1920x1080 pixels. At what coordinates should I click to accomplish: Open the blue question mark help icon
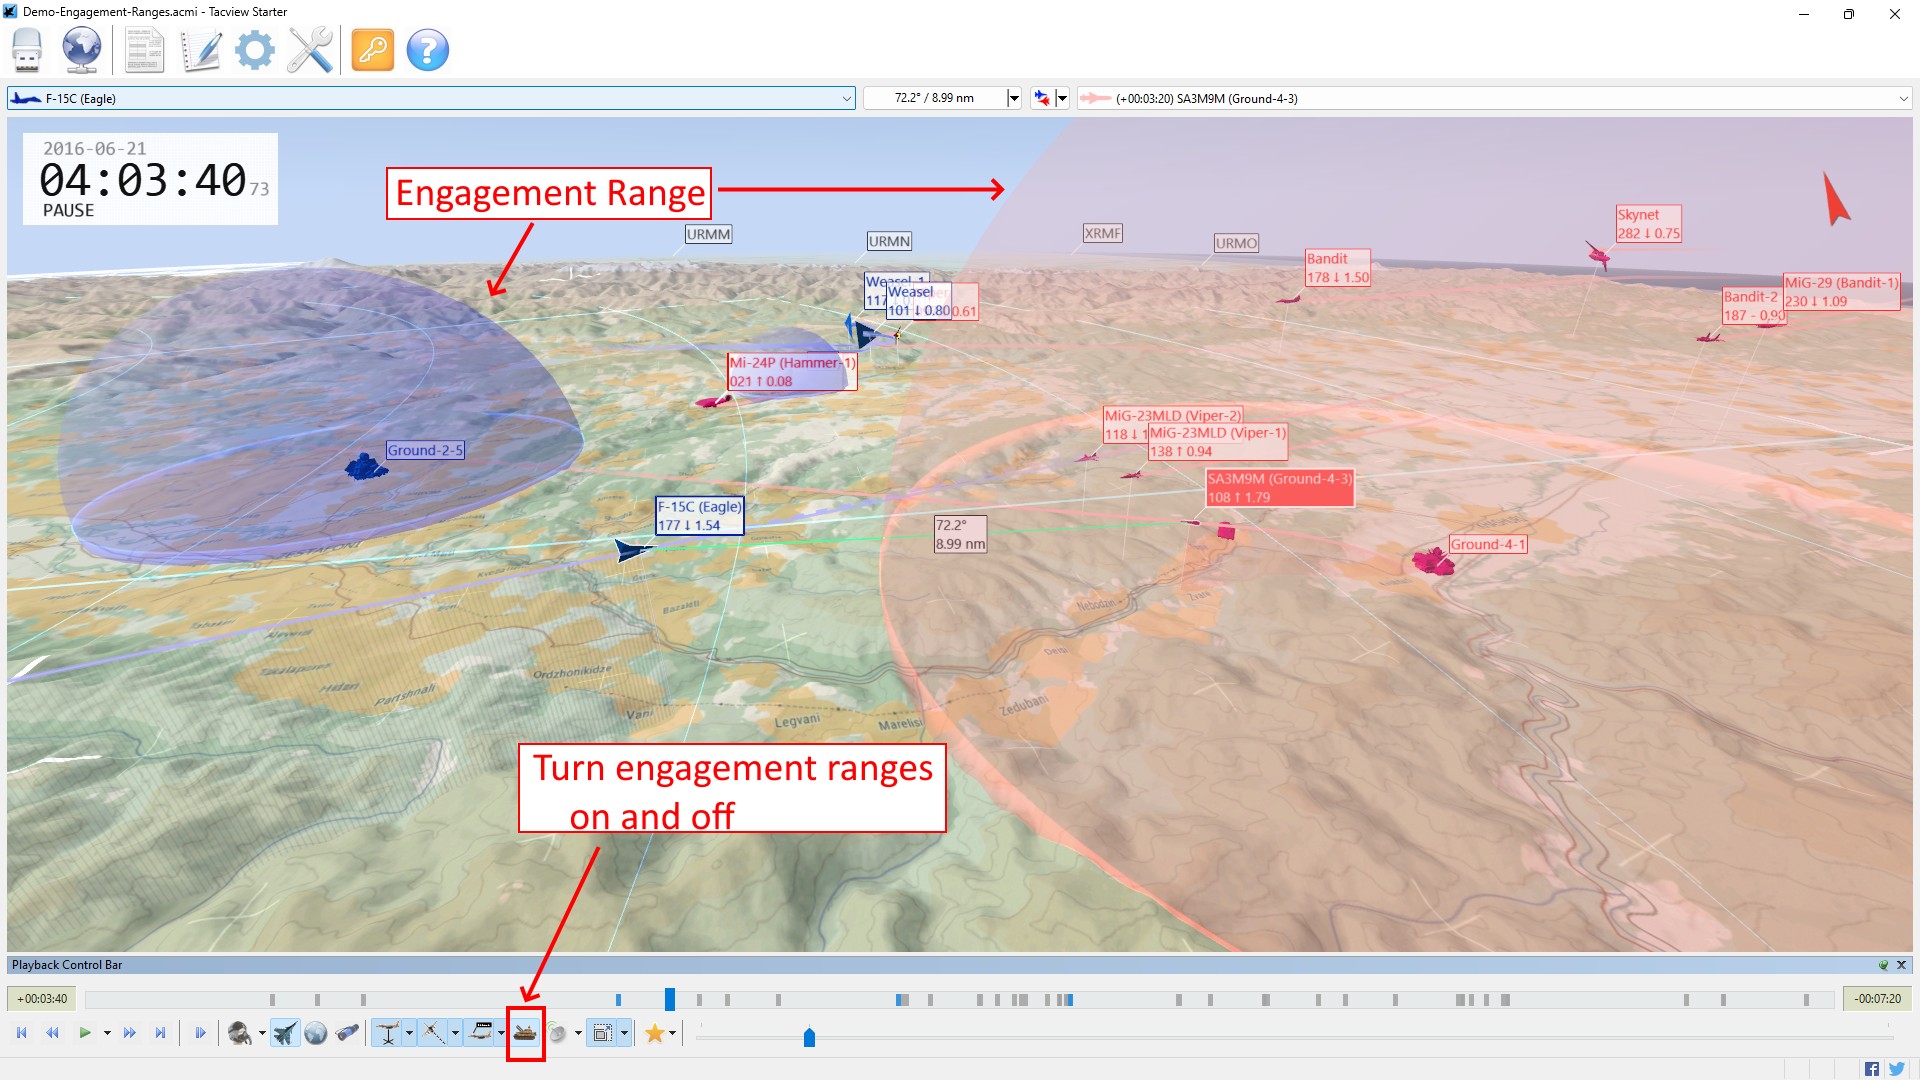click(428, 50)
